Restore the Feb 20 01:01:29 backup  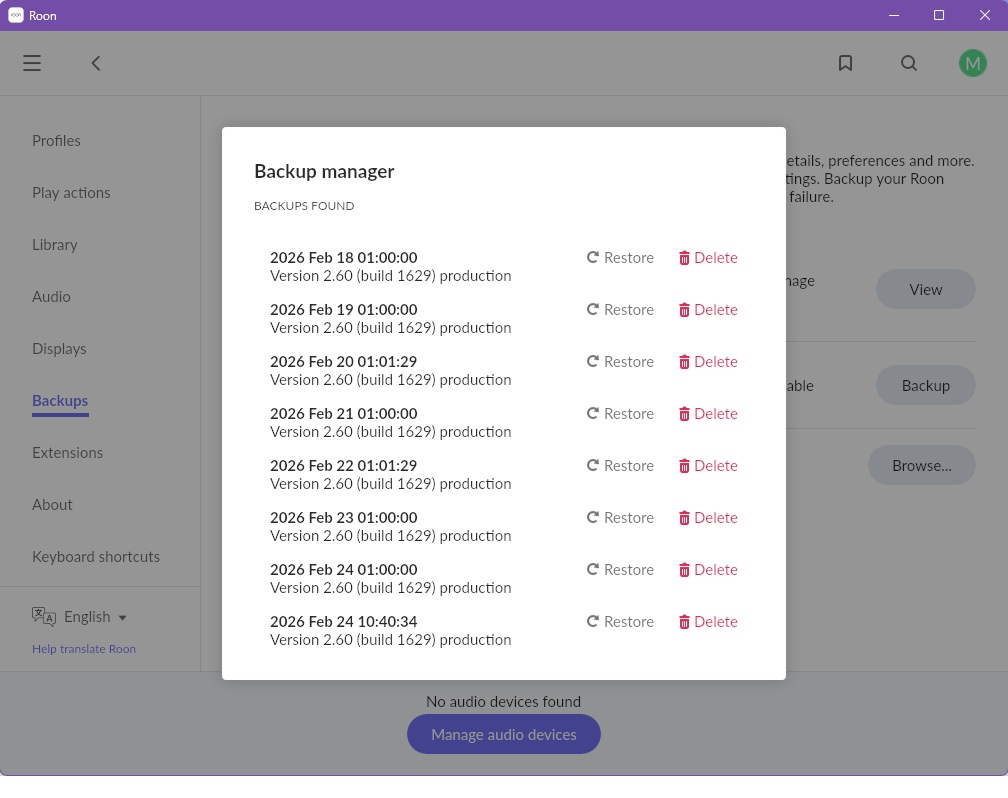click(x=620, y=362)
